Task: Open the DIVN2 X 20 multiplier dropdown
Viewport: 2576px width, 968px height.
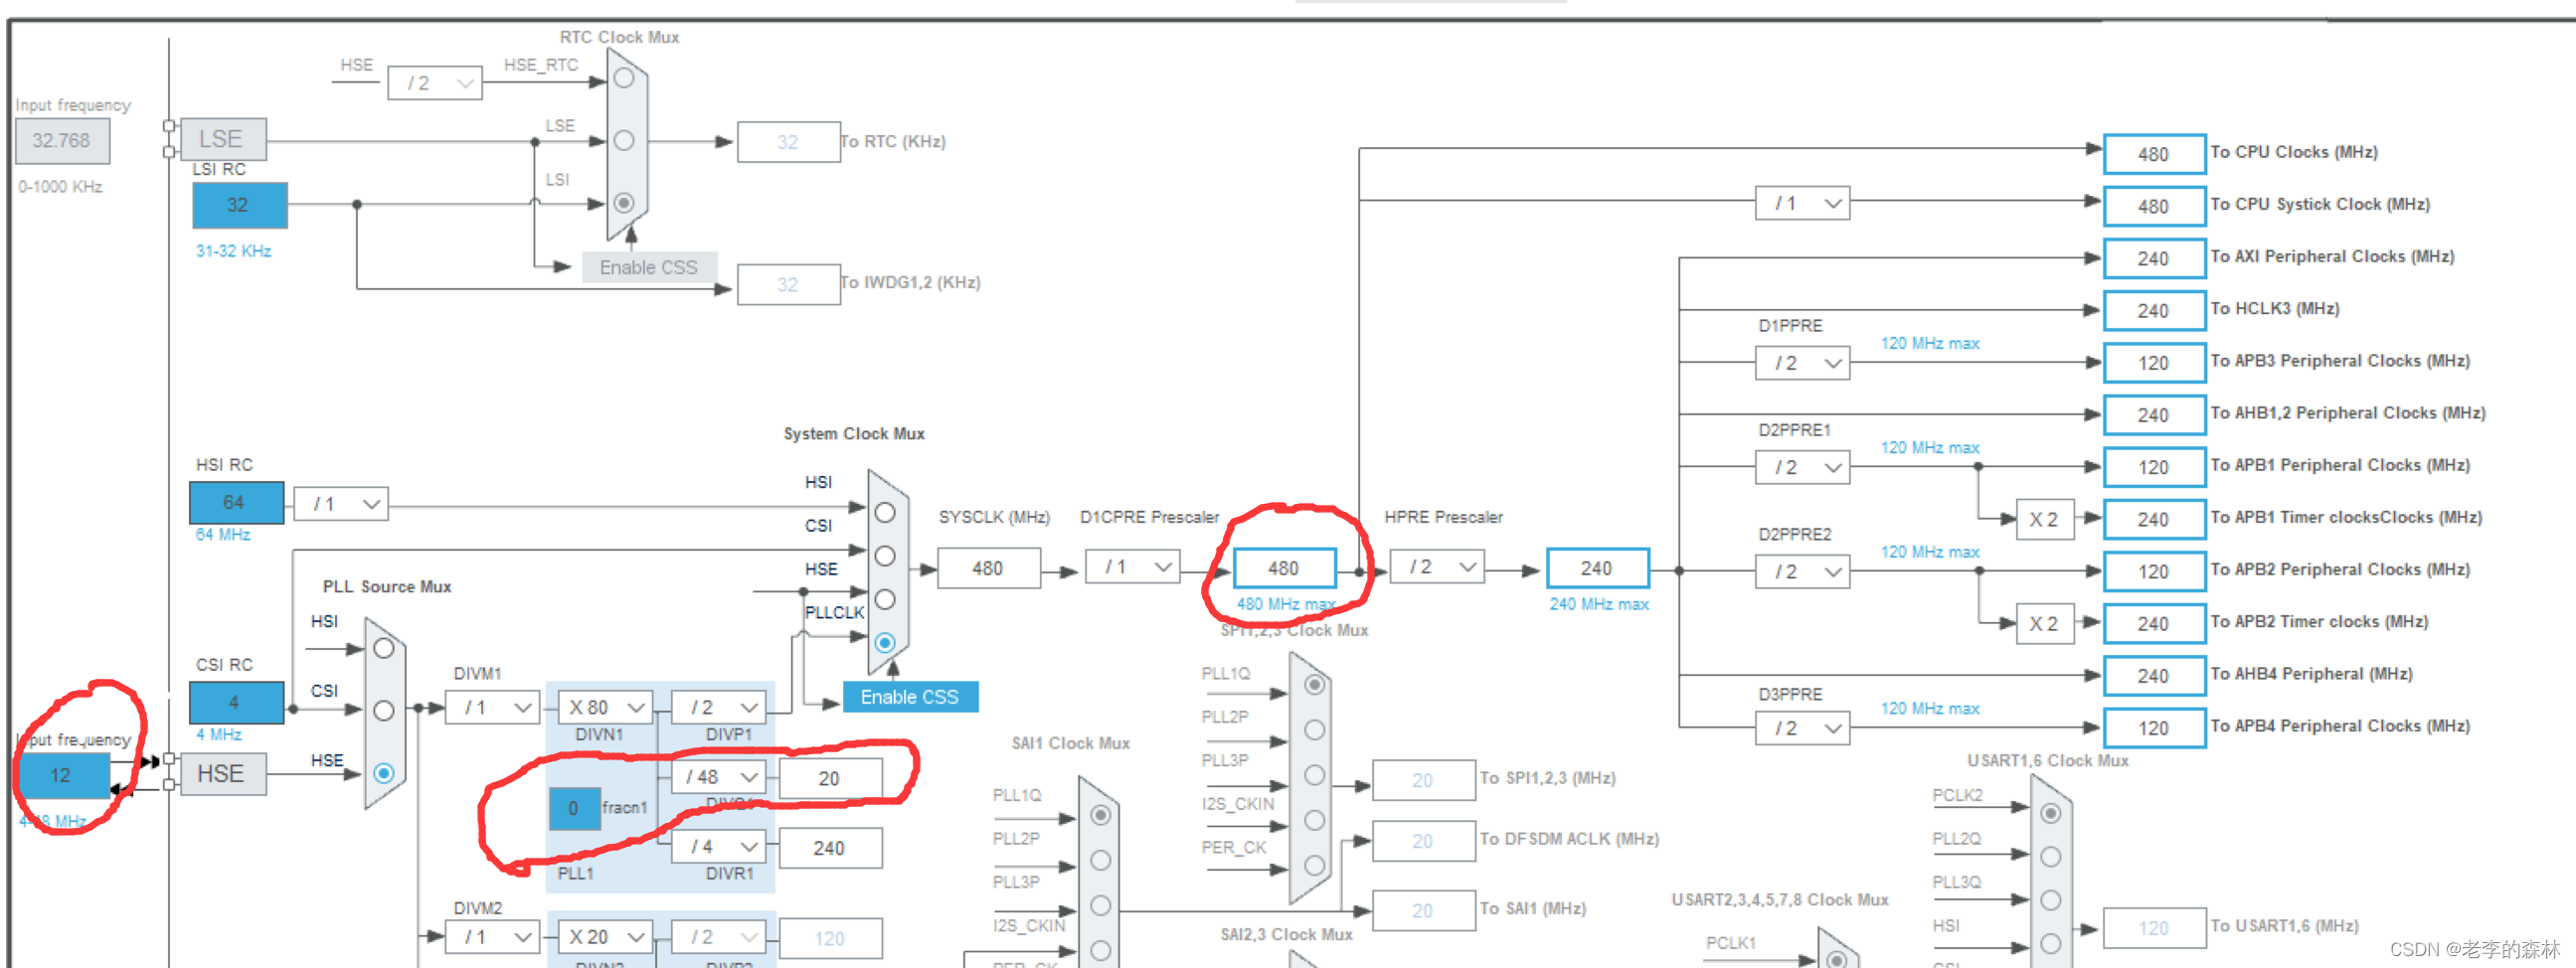Action: (x=605, y=937)
